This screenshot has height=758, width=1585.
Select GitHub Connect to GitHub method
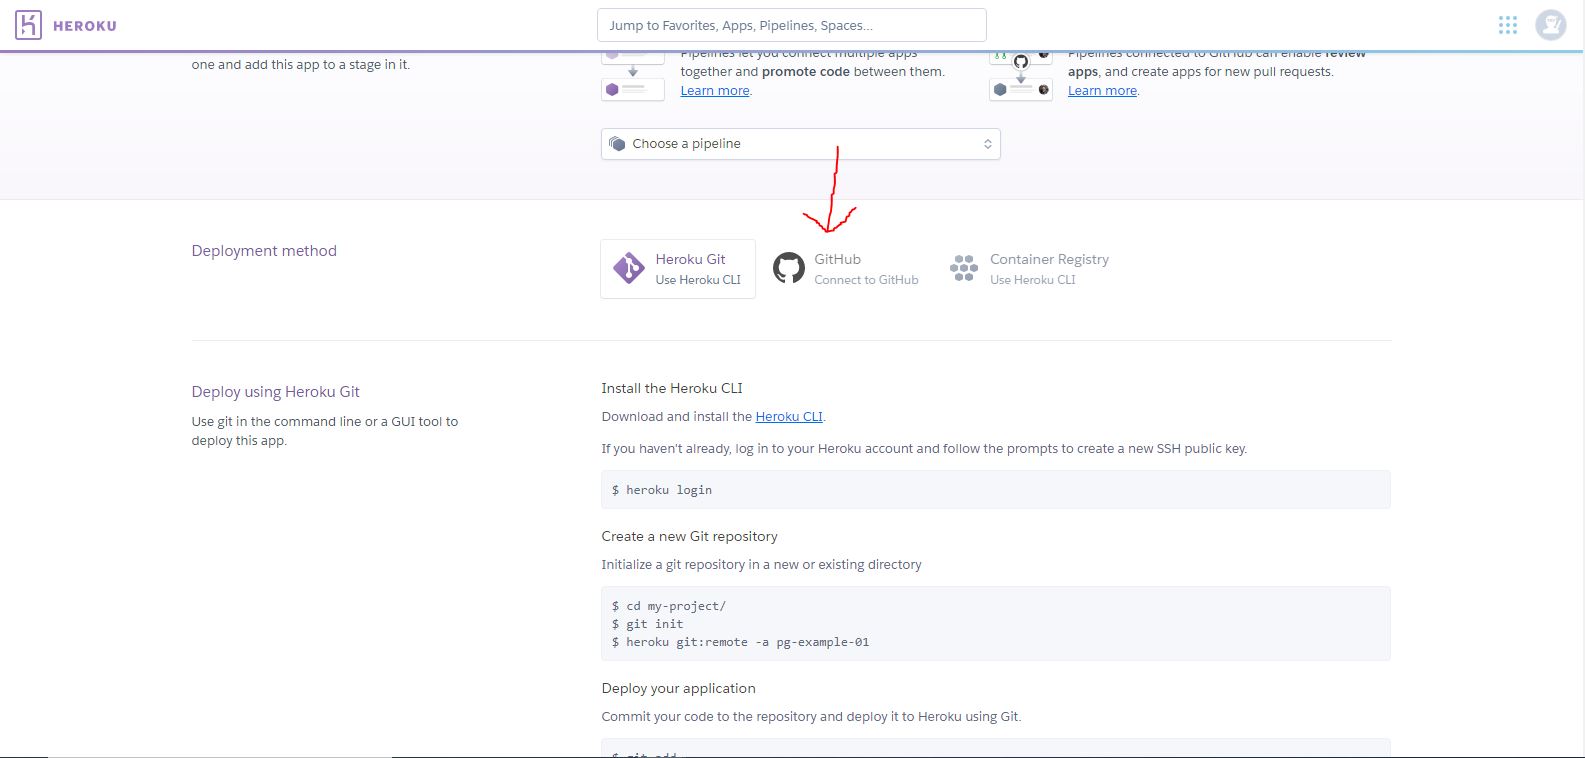click(x=845, y=269)
